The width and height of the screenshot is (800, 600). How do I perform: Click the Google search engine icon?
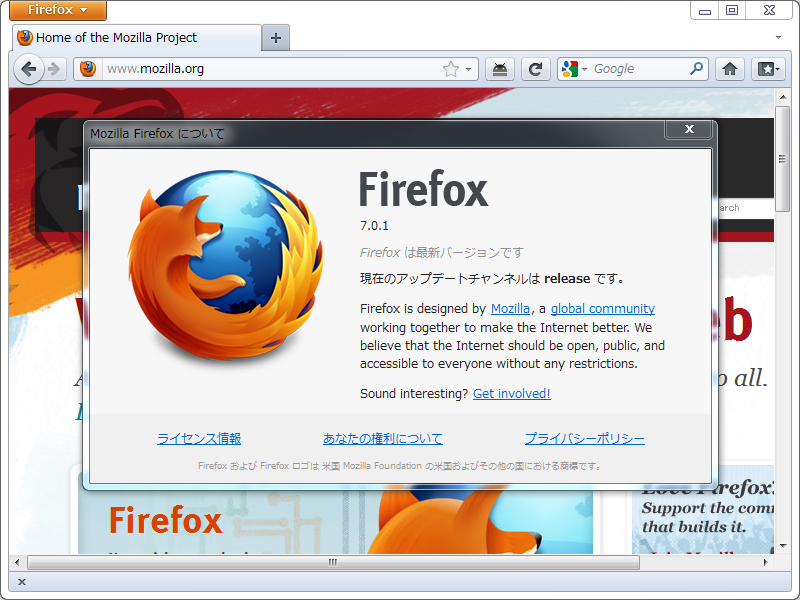(x=569, y=68)
